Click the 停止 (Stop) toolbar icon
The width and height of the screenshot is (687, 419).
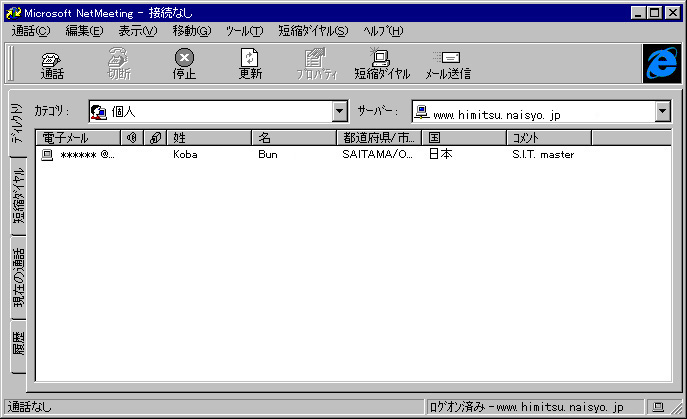184,64
